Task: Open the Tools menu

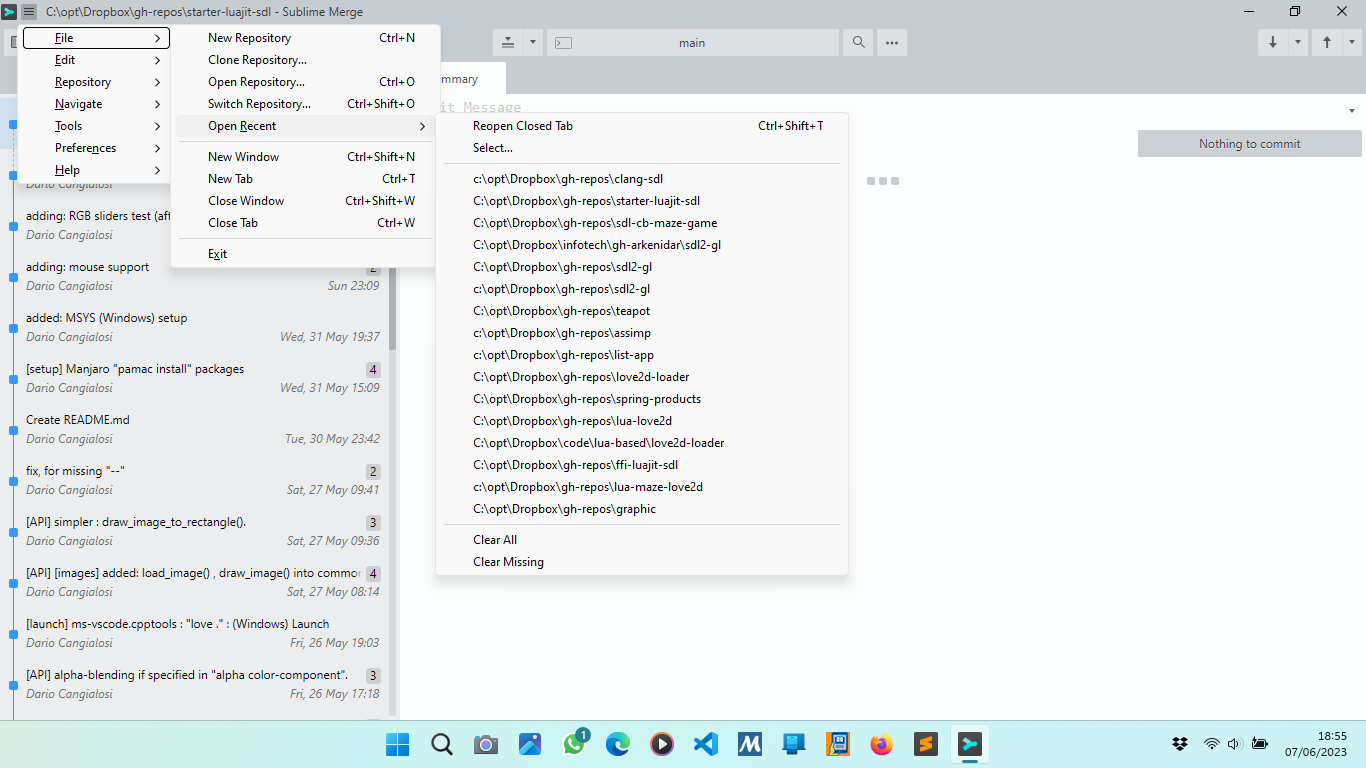Action: (x=96, y=126)
